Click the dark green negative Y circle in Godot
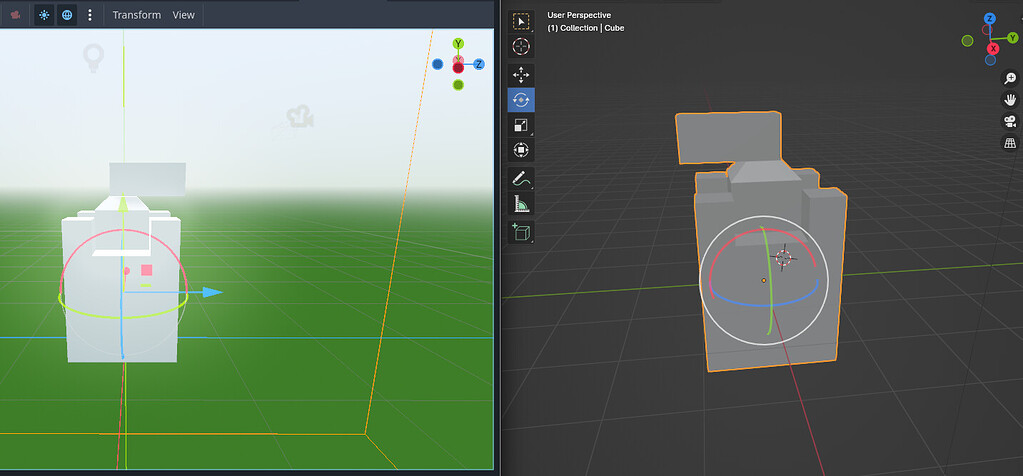Screen dimensions: 1023x476 coord(458,85)
